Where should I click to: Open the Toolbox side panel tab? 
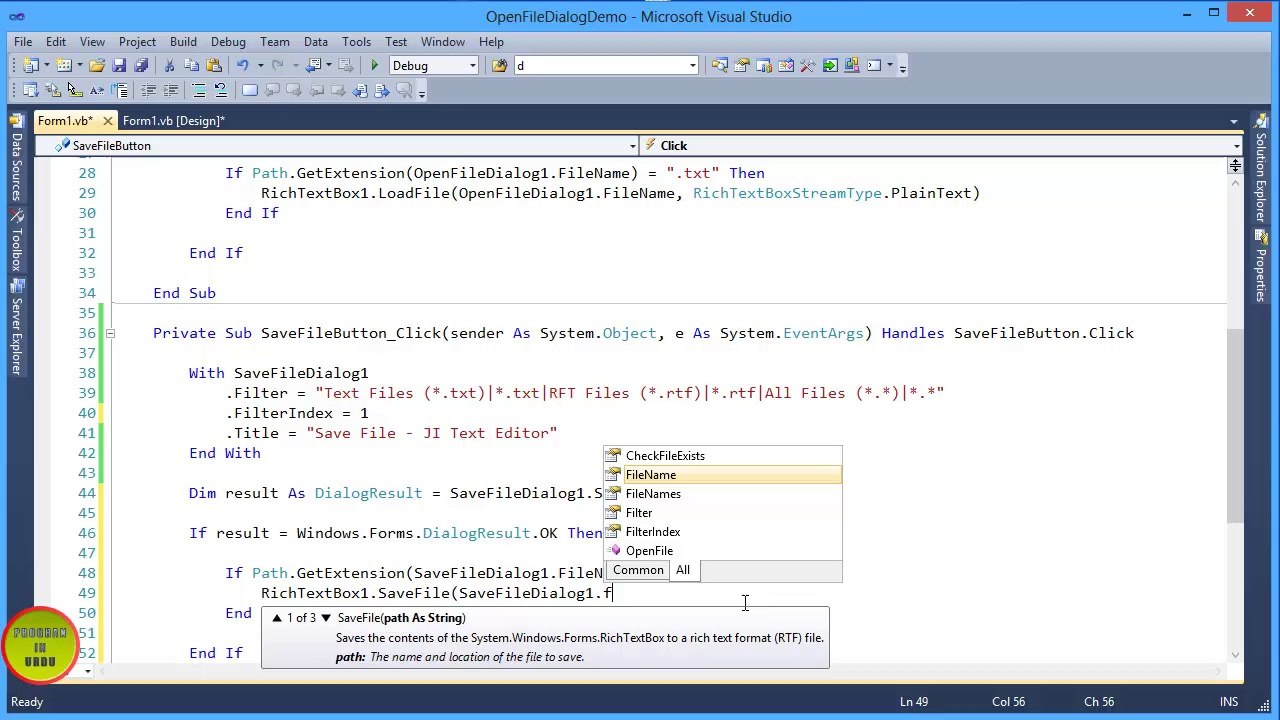point(16,241)
